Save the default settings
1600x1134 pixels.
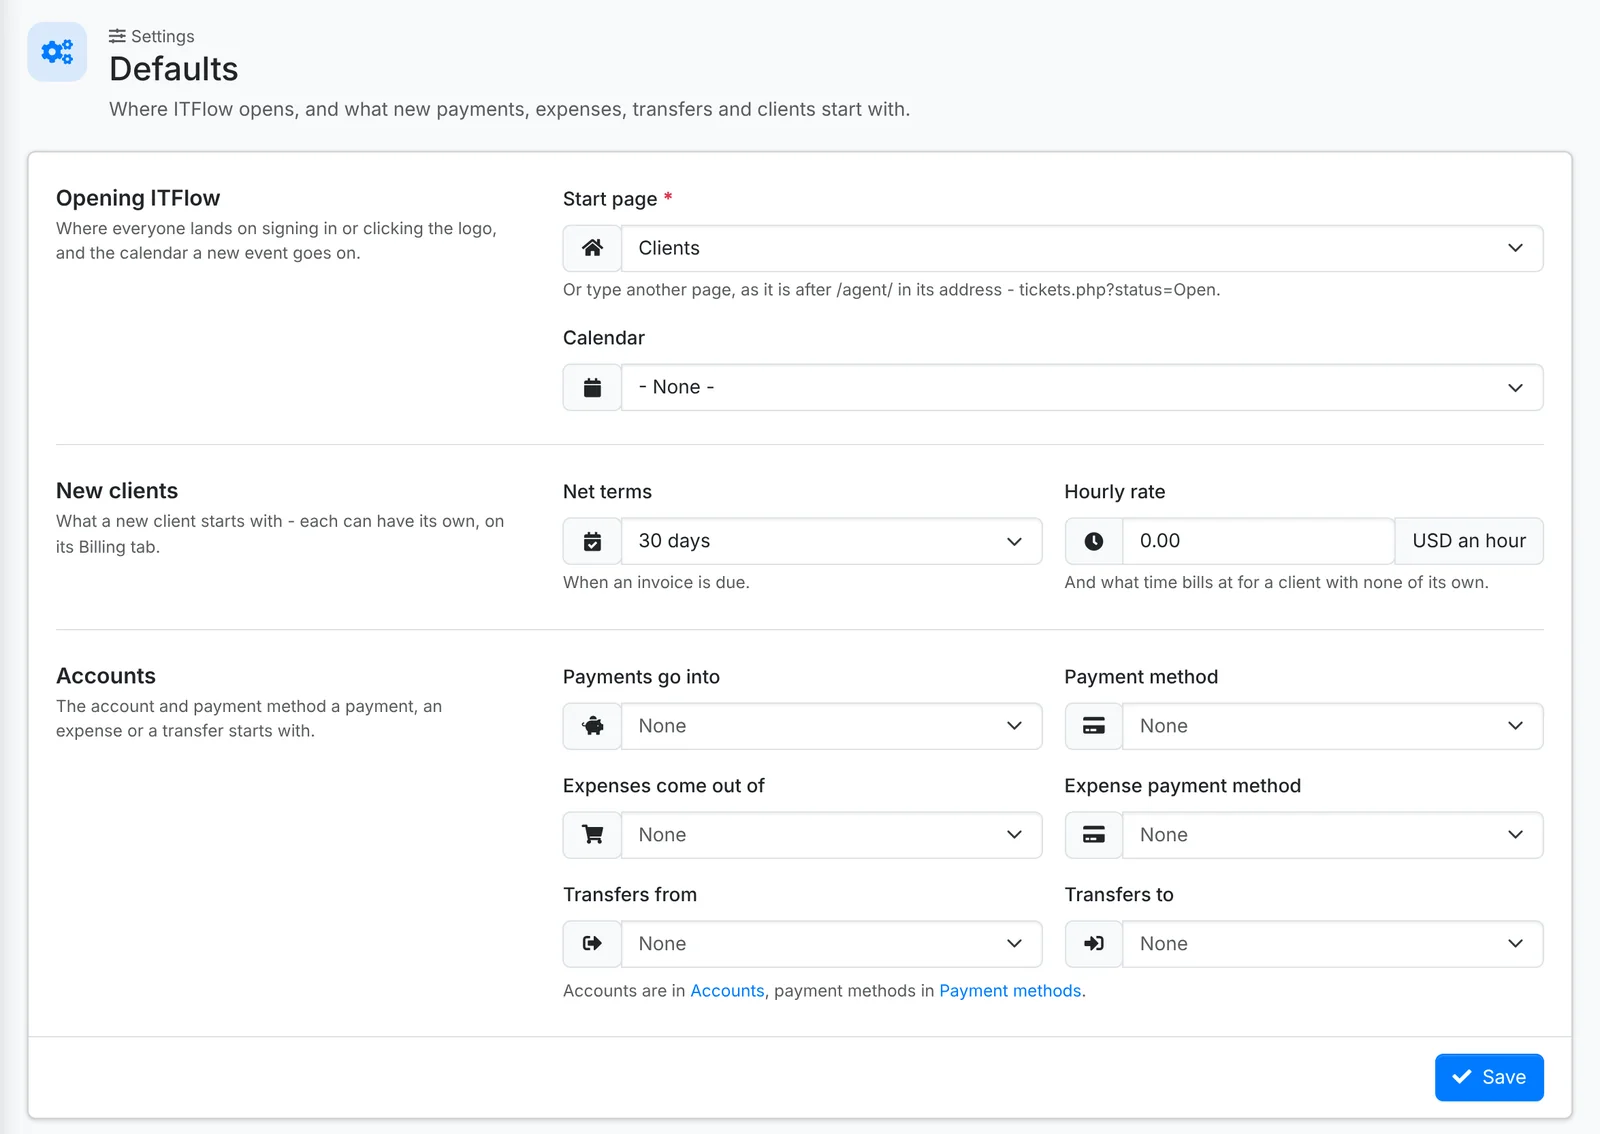tap(1489, 1077)
